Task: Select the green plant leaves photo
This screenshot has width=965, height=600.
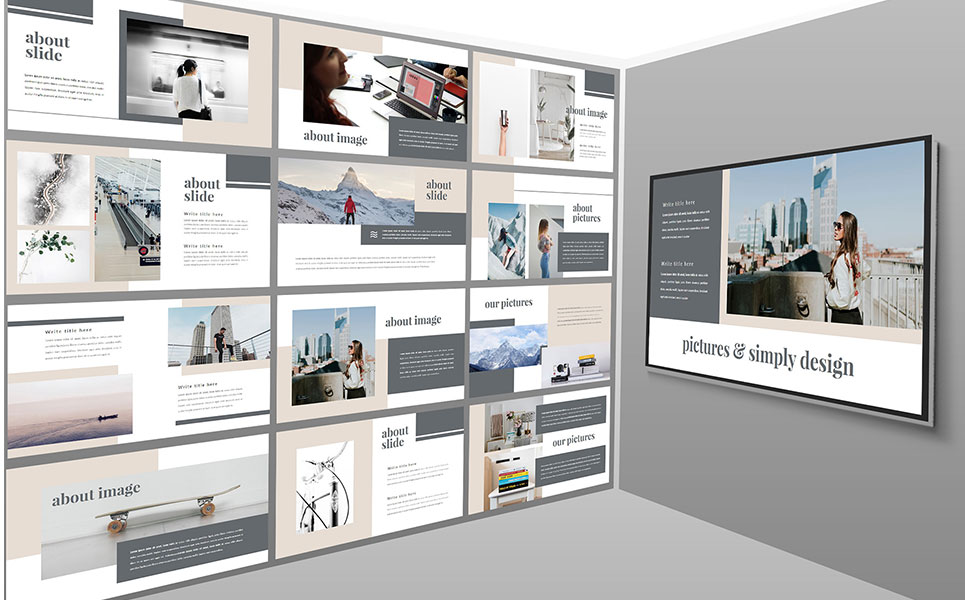Action: 52,248
